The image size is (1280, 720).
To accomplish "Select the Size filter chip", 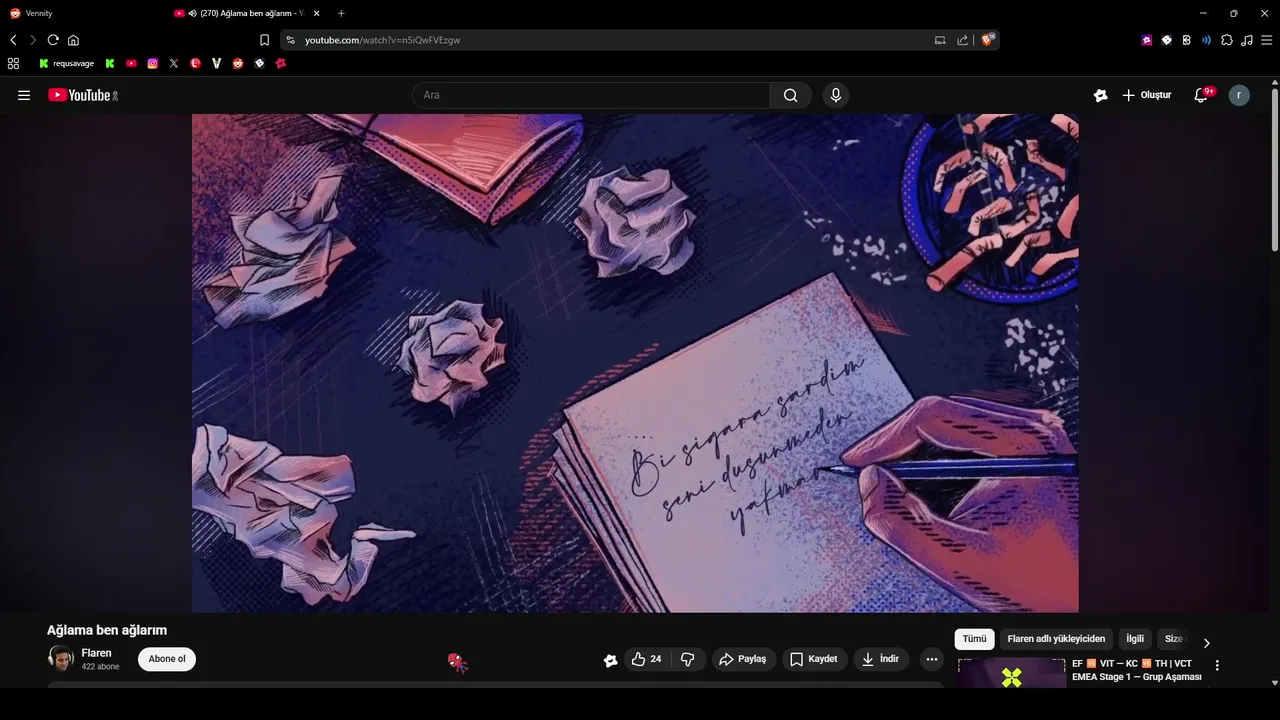I will click(1174, 639).
